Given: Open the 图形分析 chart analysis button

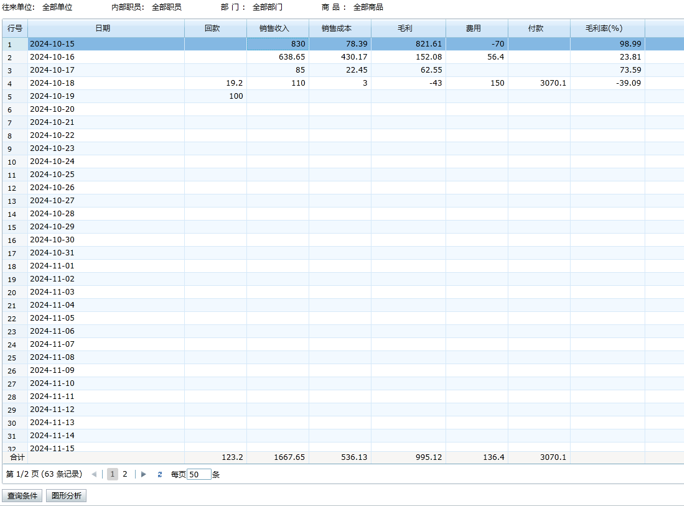Looking at the screenshot, I should coord(67,496).
